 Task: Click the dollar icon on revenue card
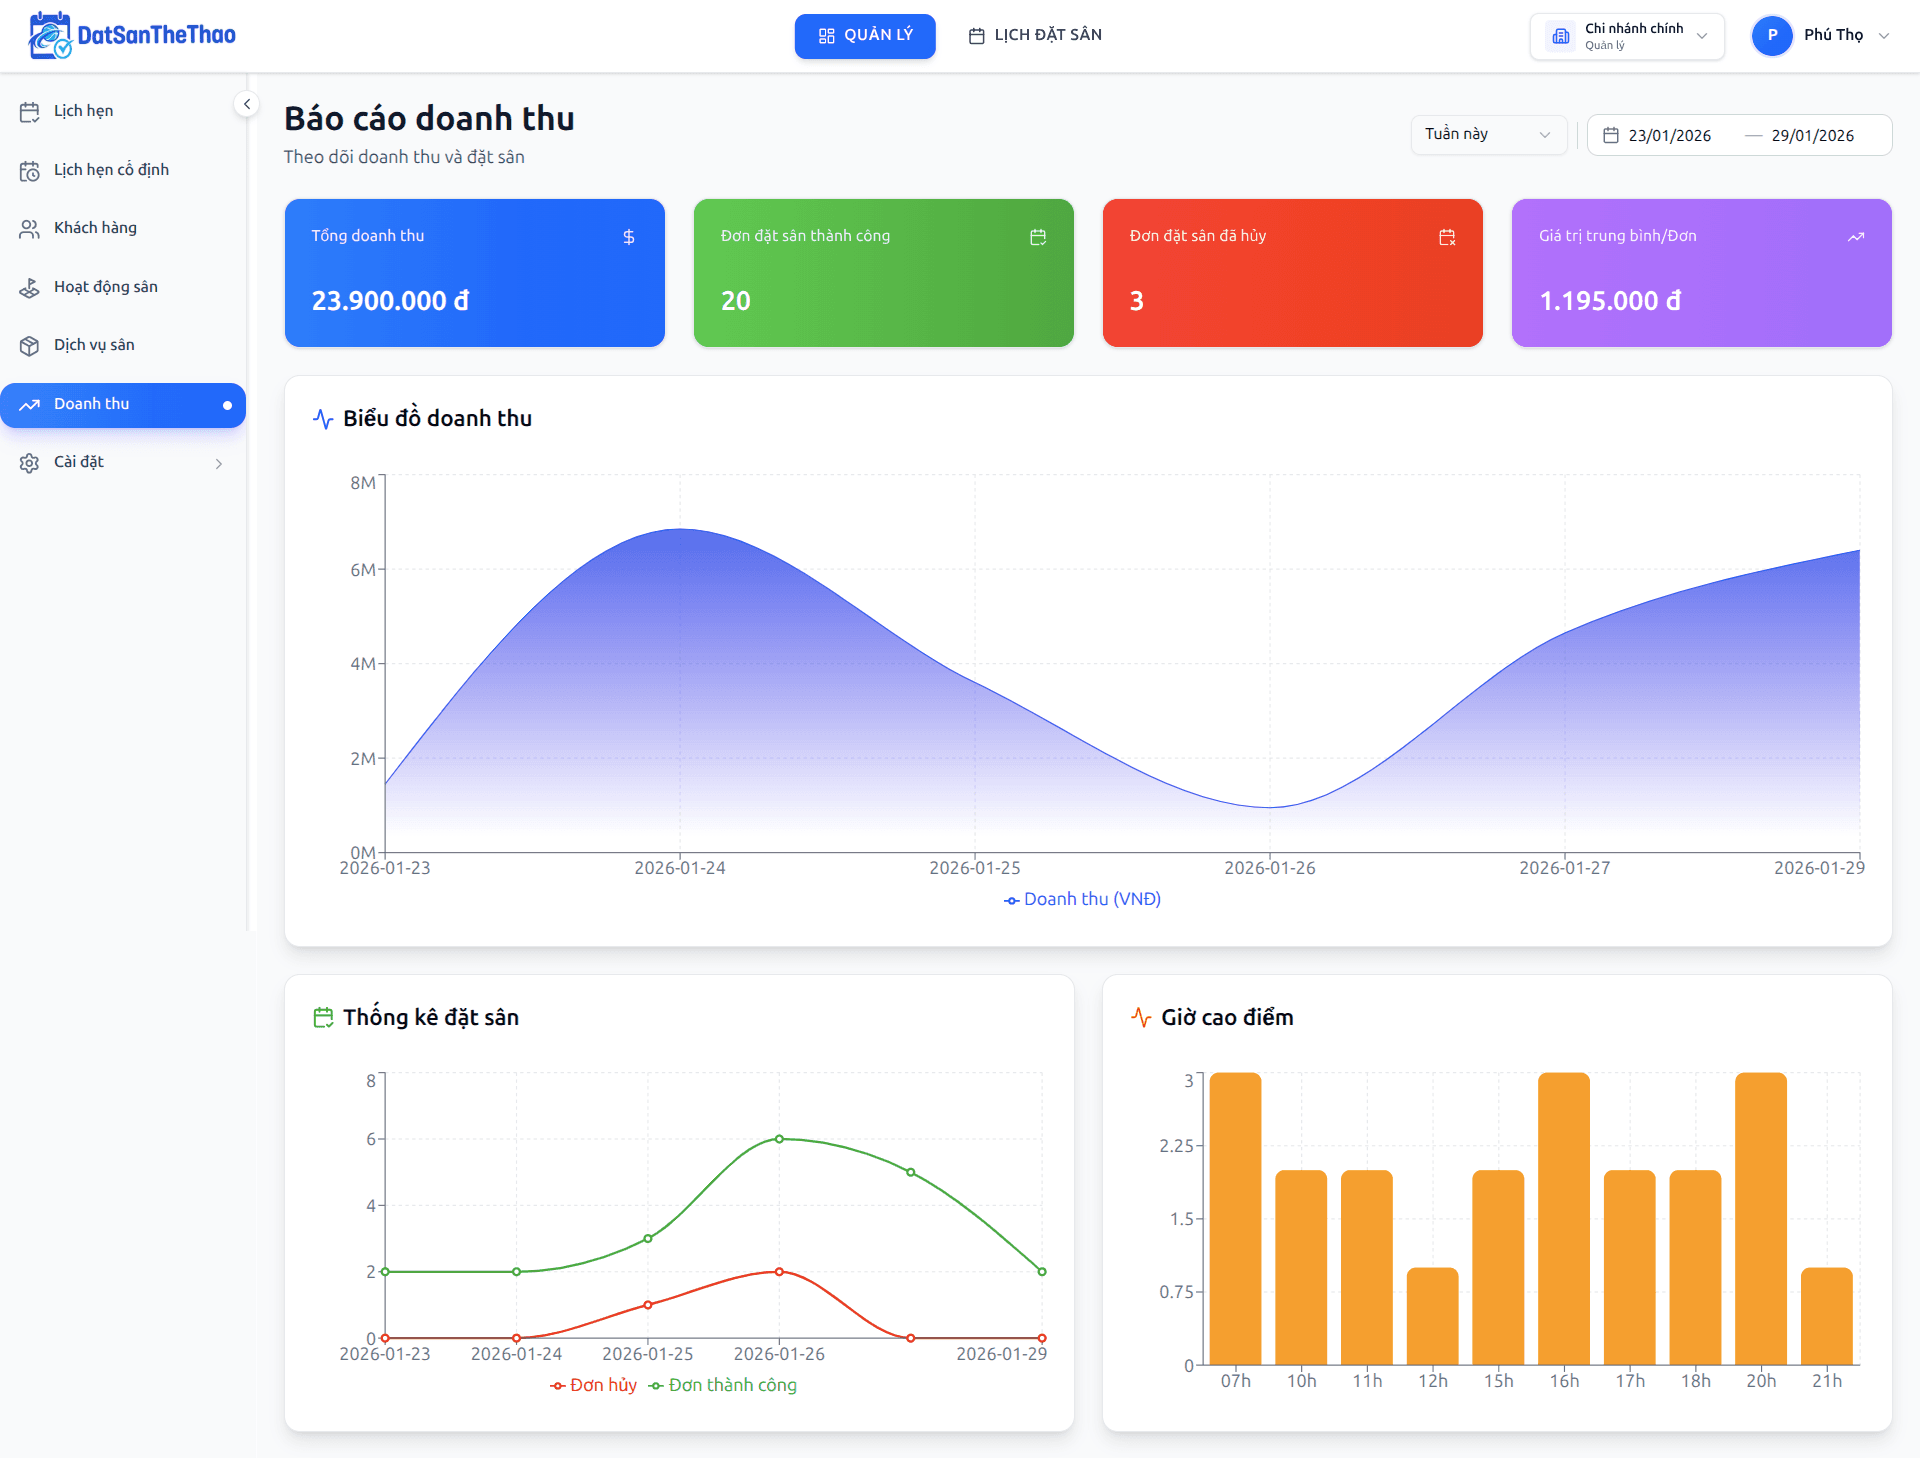tap(629, 237)
